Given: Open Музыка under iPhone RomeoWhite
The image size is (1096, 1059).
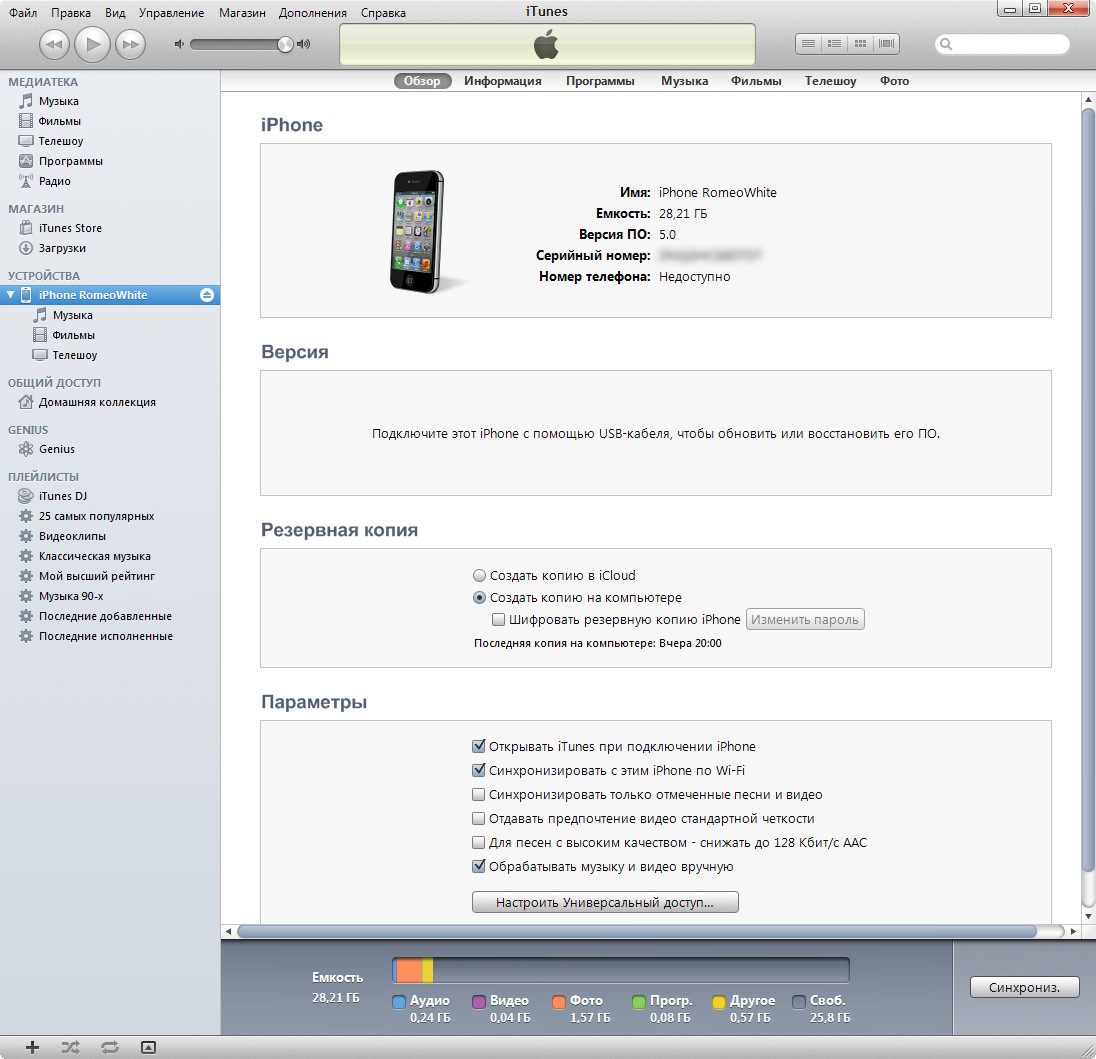Looking at the screenshot, I should point(73,315).
